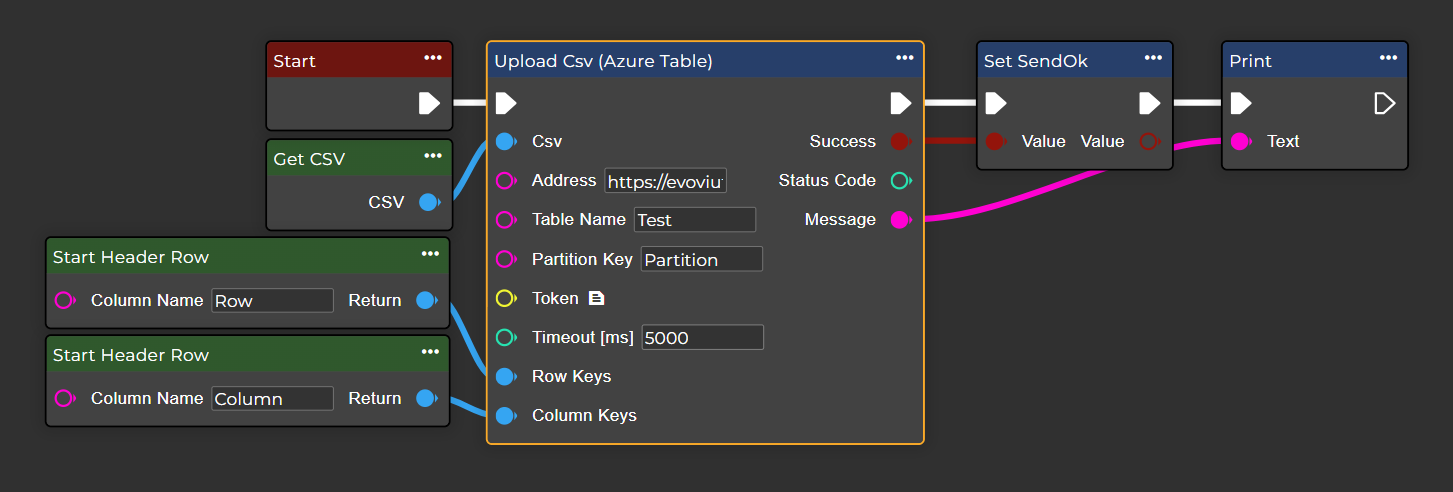Click the Timeout field showing 5000
Screen dimensions: 1453x492
tap(702, 337)
